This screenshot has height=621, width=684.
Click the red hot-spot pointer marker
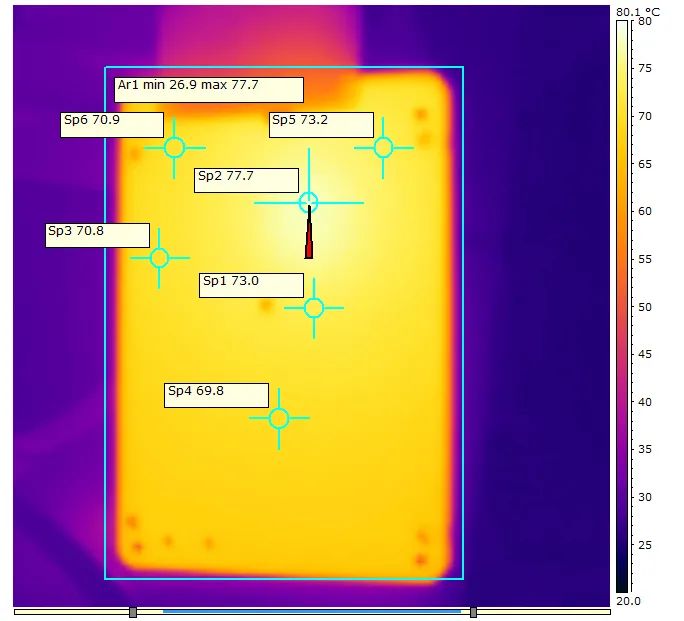309,240
